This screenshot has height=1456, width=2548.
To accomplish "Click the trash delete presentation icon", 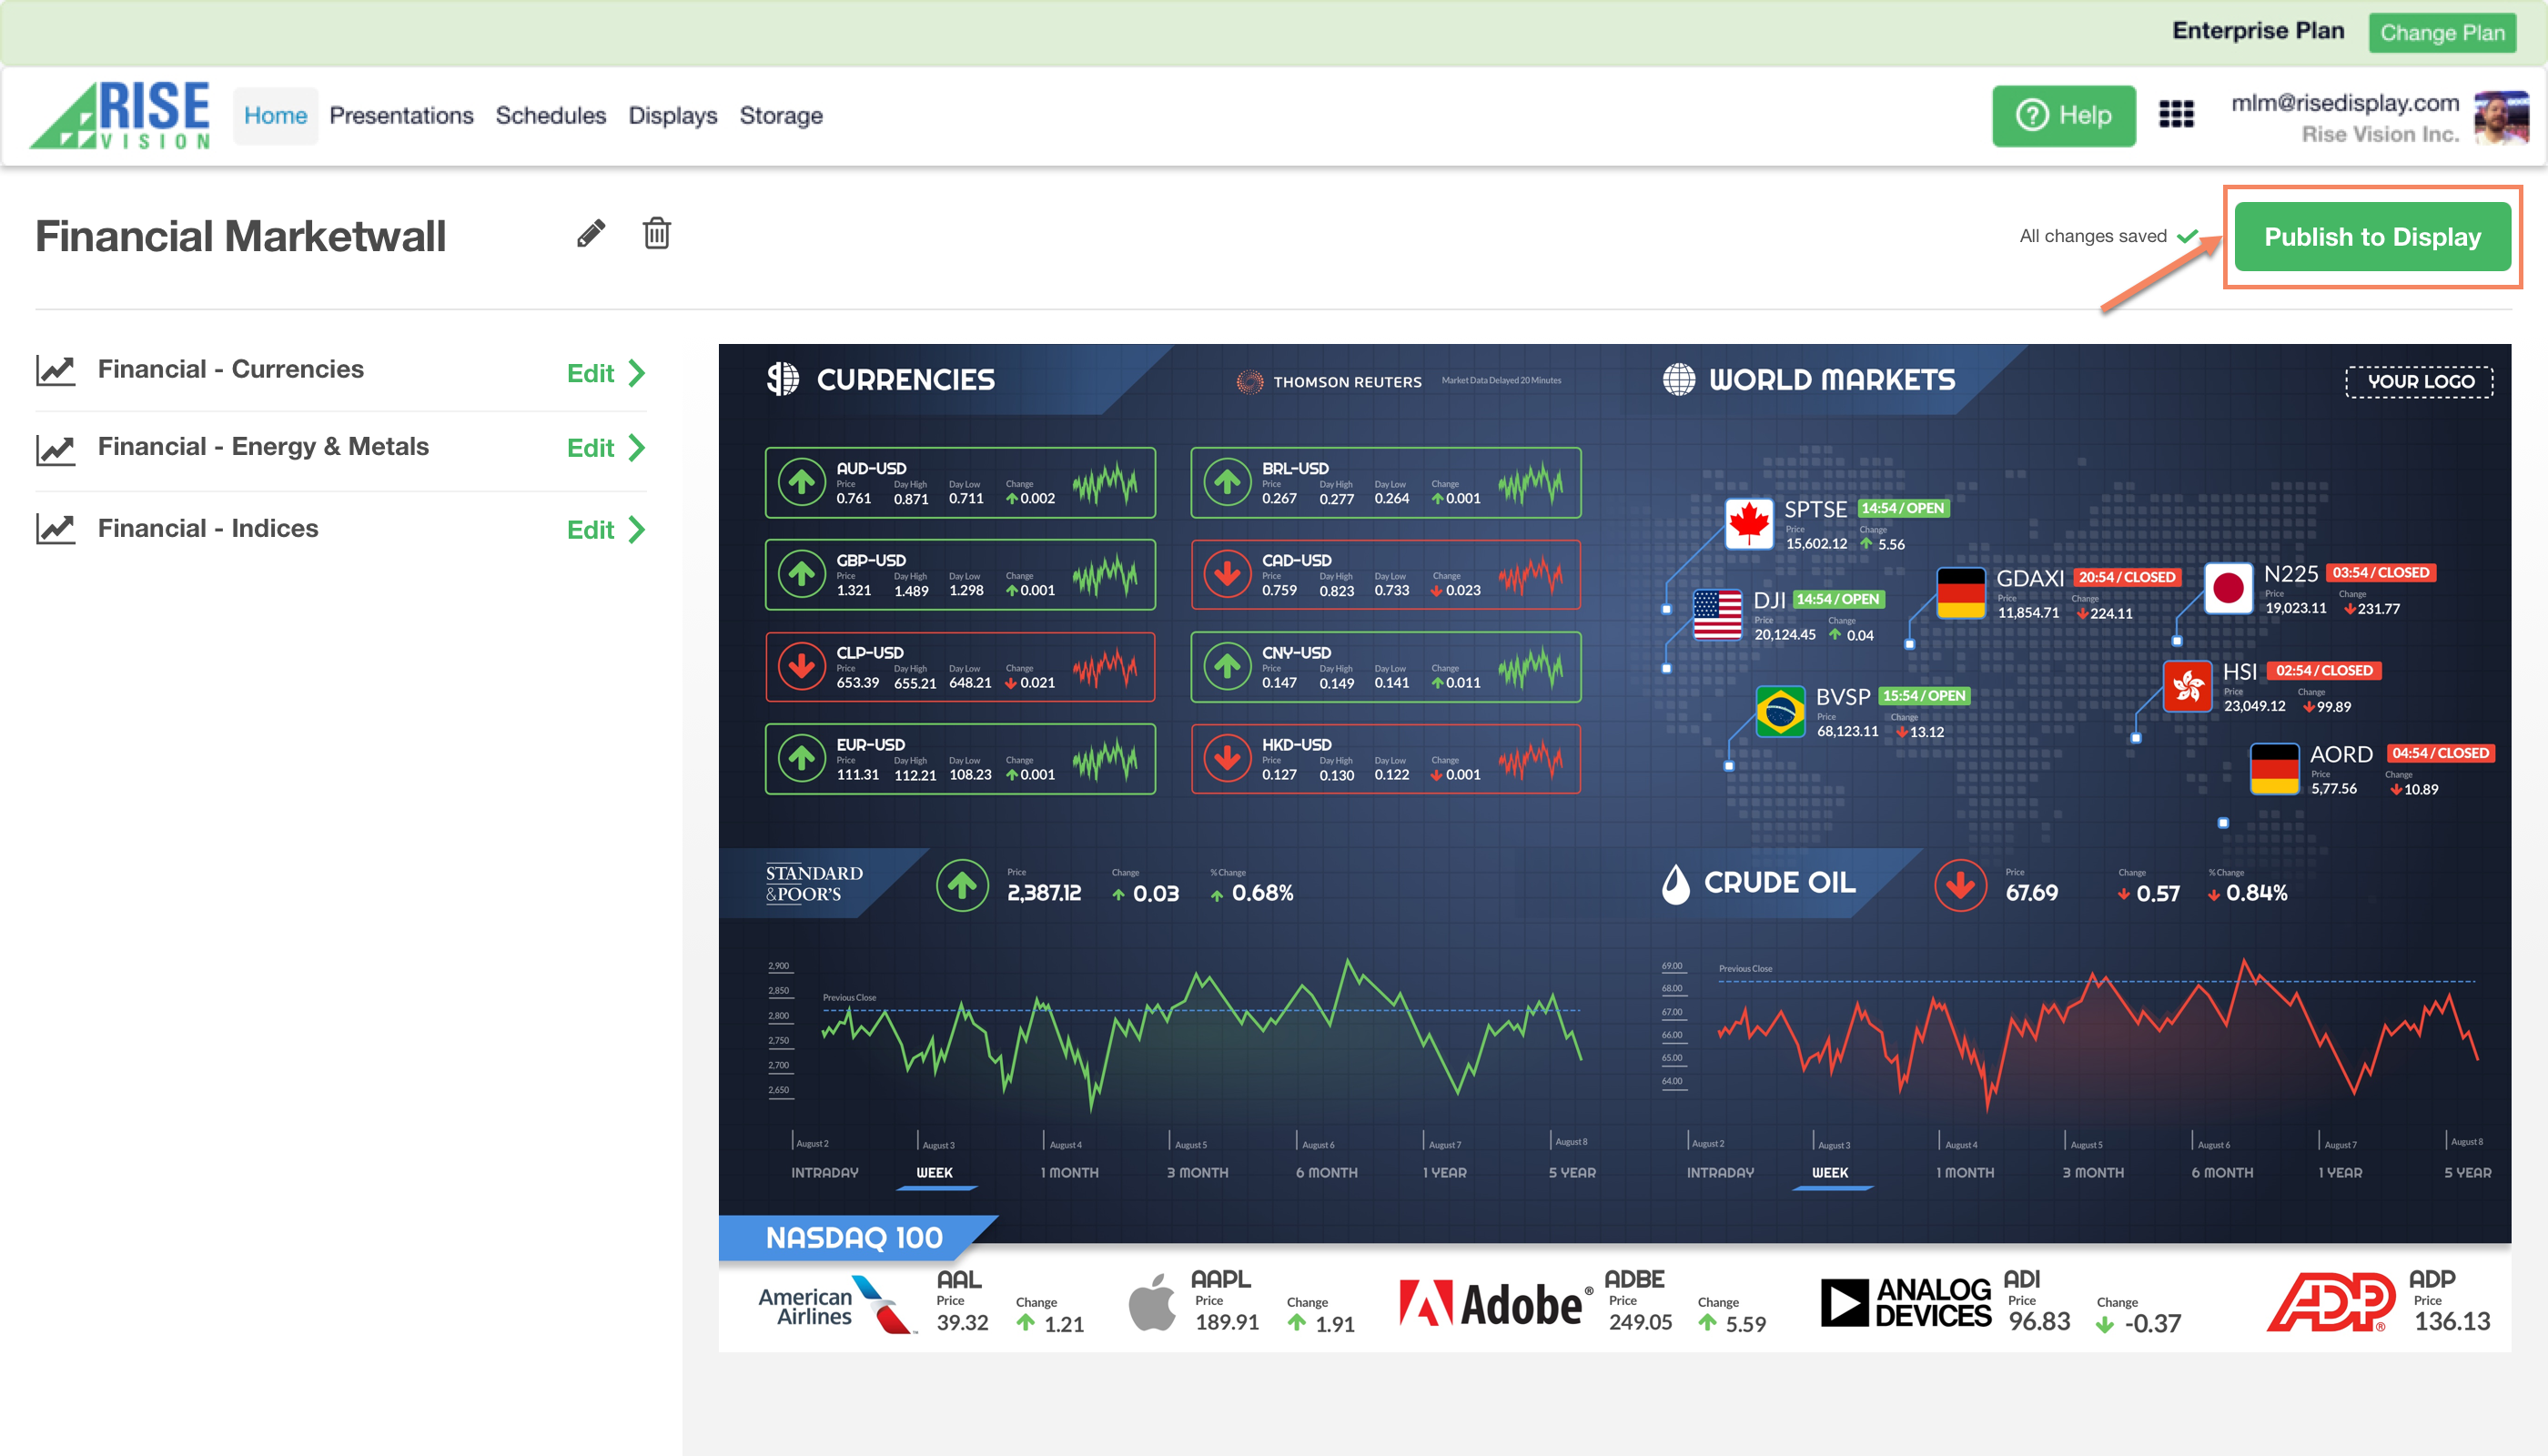I will coord(657,233).
